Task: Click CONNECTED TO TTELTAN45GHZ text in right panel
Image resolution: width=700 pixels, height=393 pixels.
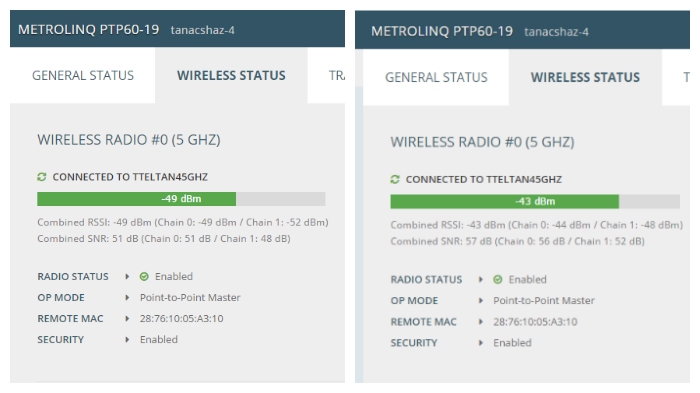Action: [x=483, y=180]
